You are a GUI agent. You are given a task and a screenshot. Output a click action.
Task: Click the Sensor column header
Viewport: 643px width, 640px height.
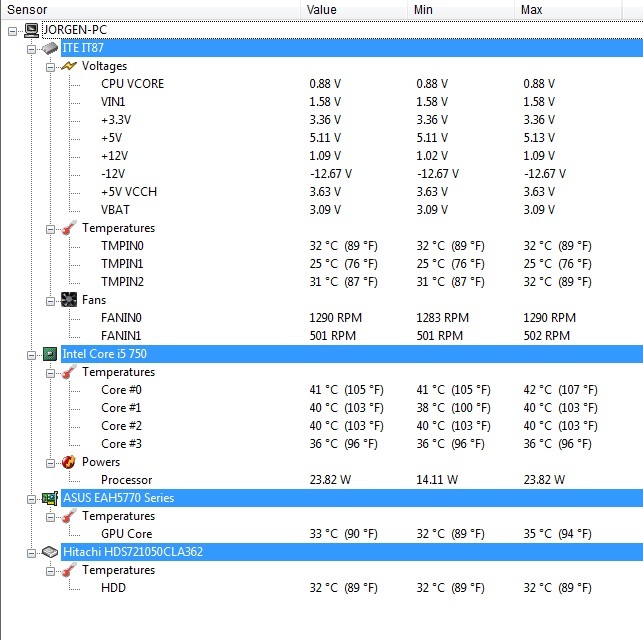pyautogui.click(x=151, y=9)
